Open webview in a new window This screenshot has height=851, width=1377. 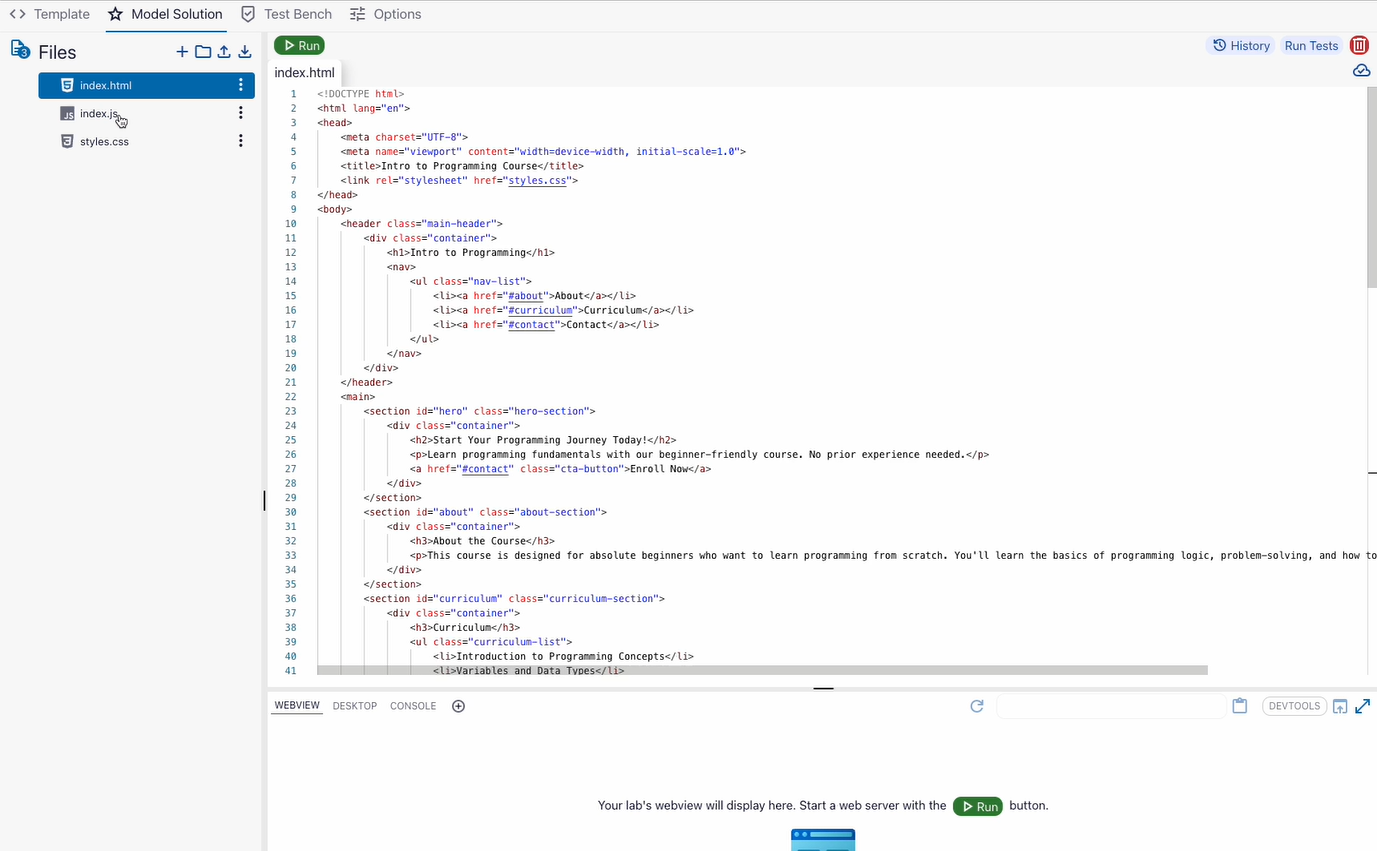(x=1340, y=705)
